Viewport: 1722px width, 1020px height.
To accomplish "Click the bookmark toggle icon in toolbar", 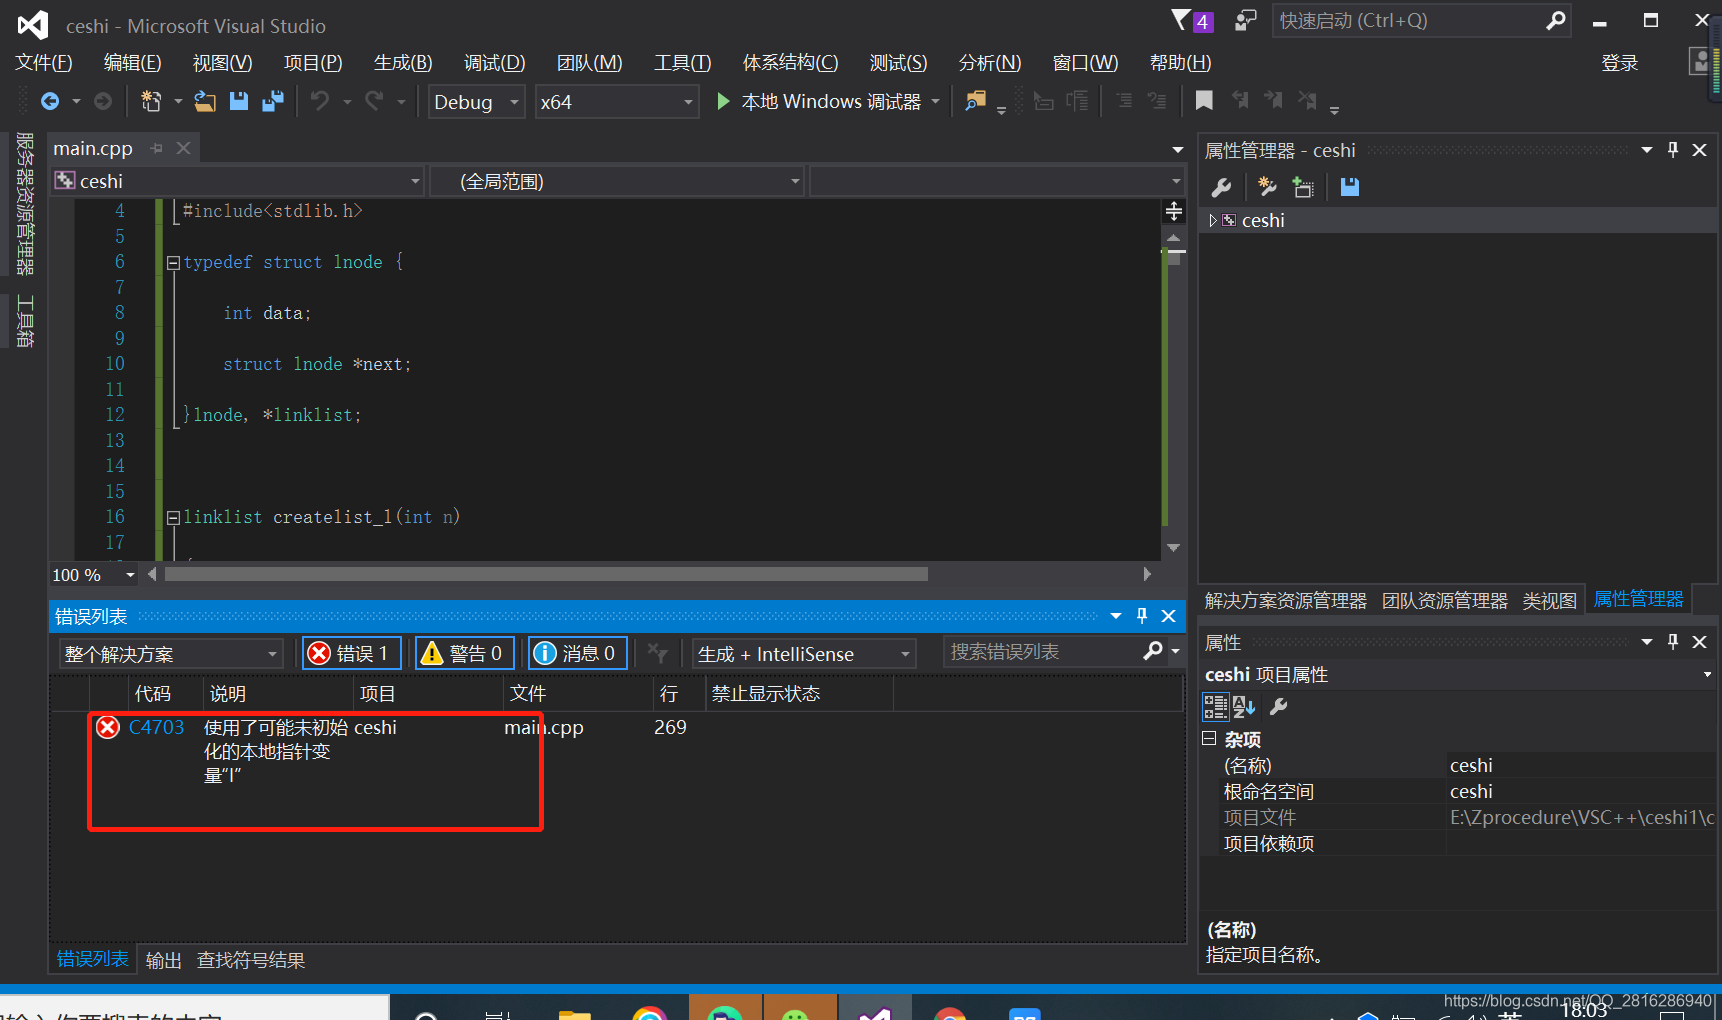I will [x=1204, y=101].
